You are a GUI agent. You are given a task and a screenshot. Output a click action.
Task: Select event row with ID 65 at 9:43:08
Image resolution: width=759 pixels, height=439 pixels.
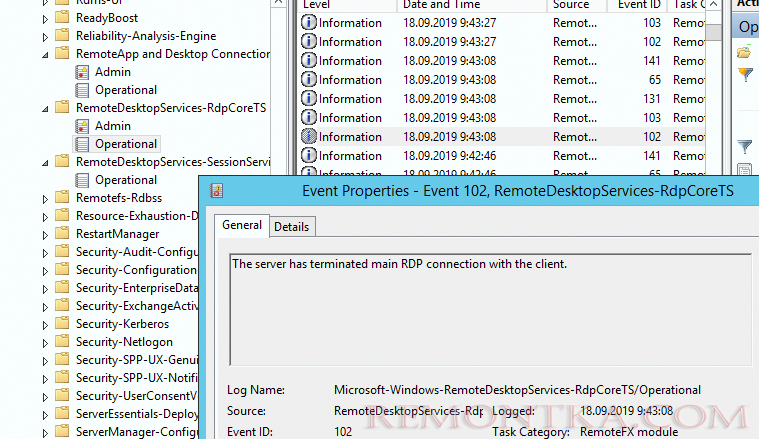pyautogui.click(x=502, y=80)
